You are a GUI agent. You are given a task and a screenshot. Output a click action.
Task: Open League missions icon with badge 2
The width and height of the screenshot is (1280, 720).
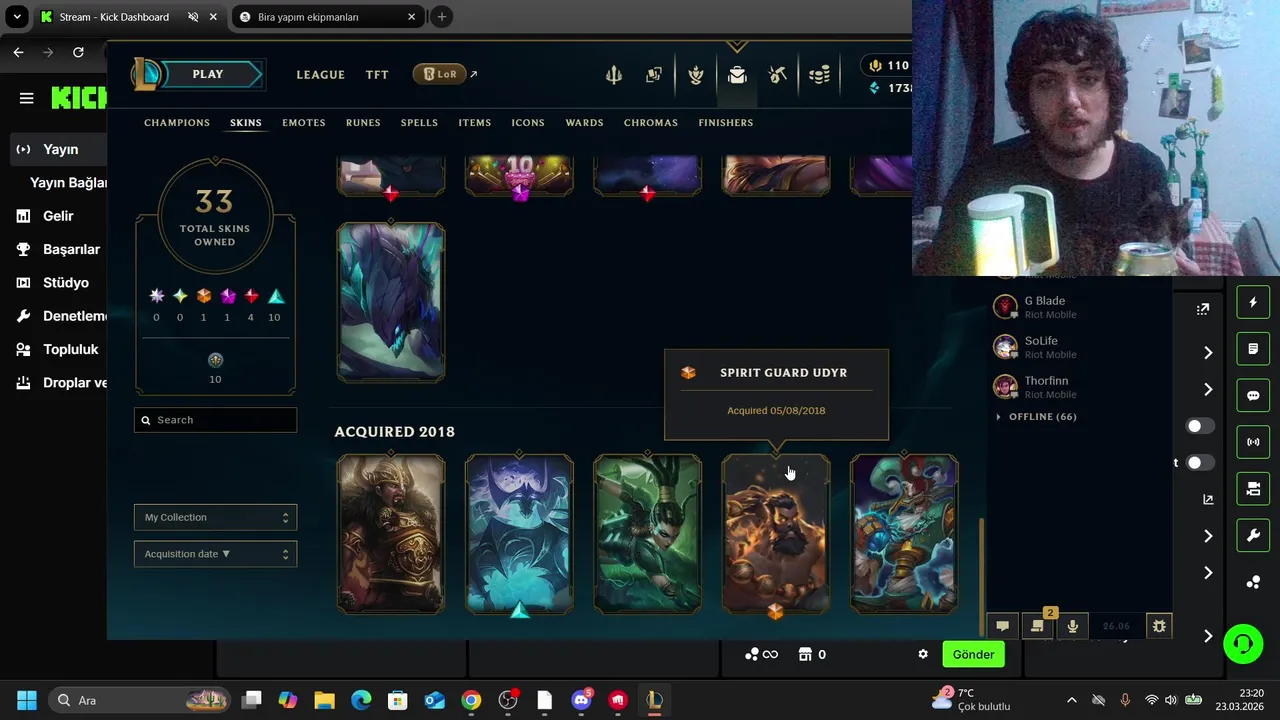[x=1038, y=626]
